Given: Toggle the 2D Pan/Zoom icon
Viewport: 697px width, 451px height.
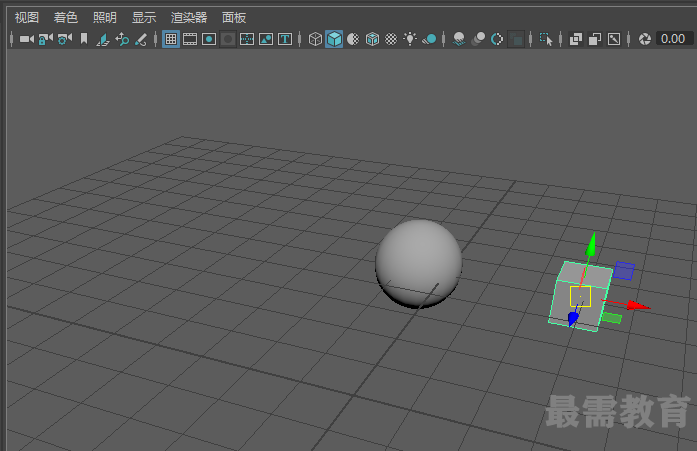Looking at the screenshot, I should point(122,39).
